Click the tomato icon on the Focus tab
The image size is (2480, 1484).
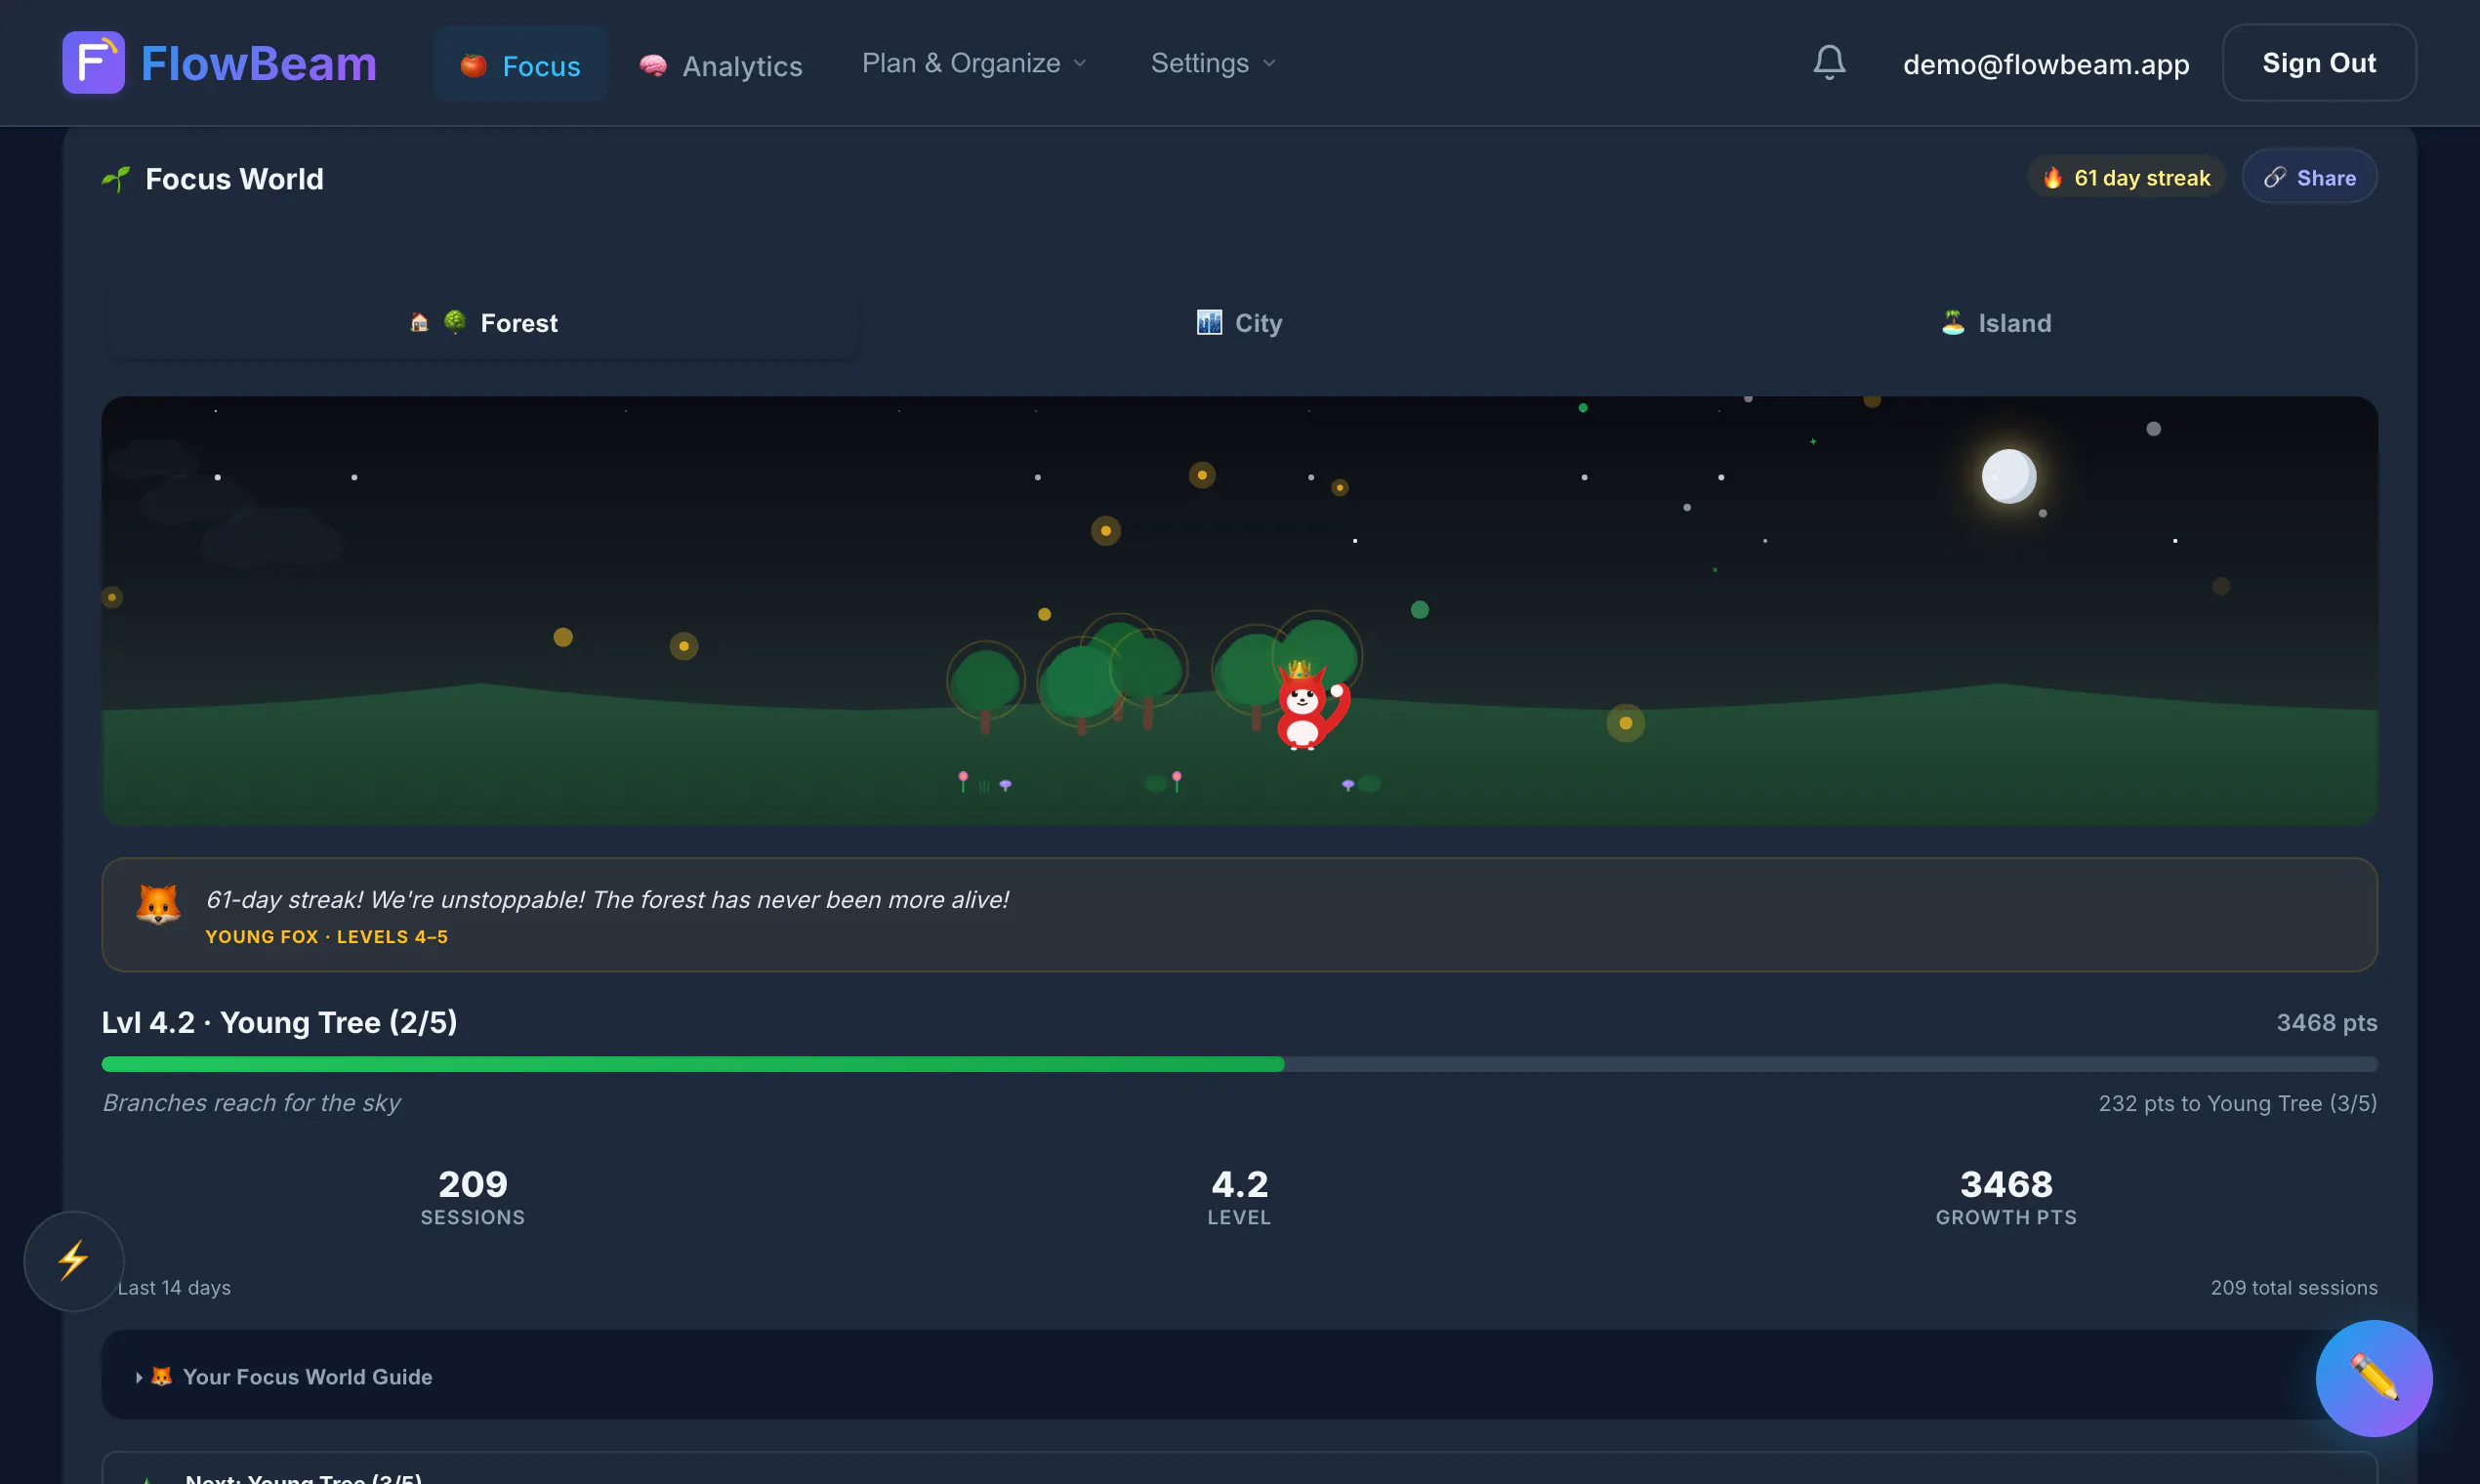click(x=473, y=66)
